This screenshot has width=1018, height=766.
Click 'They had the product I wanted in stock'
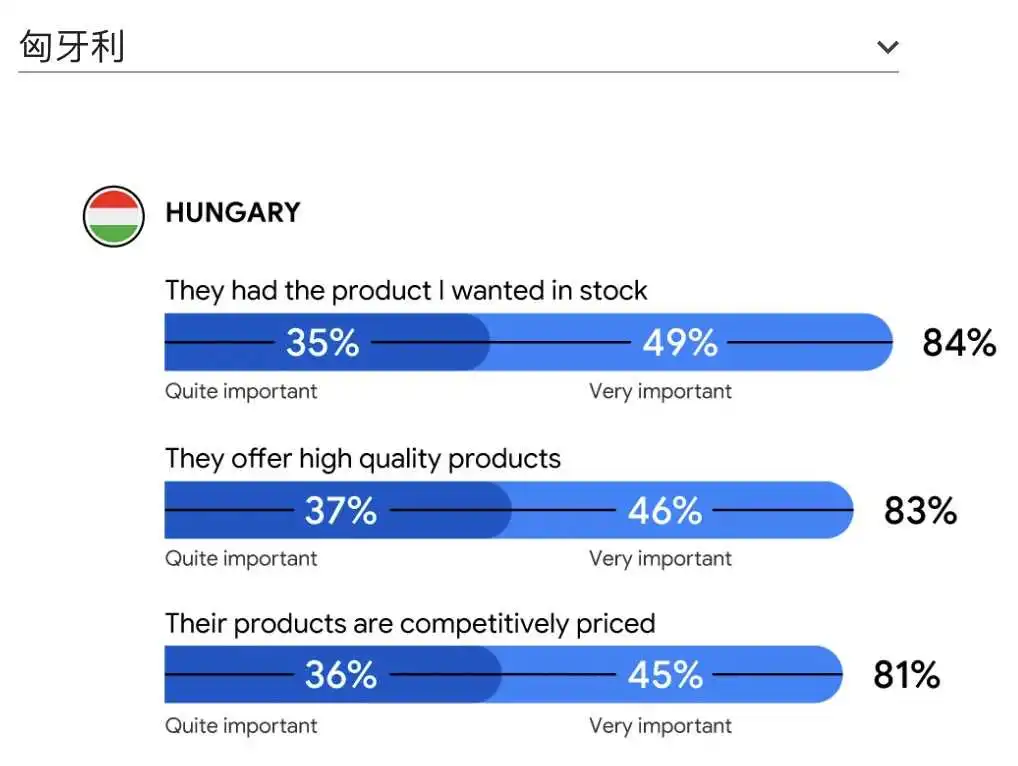[406, 290]
